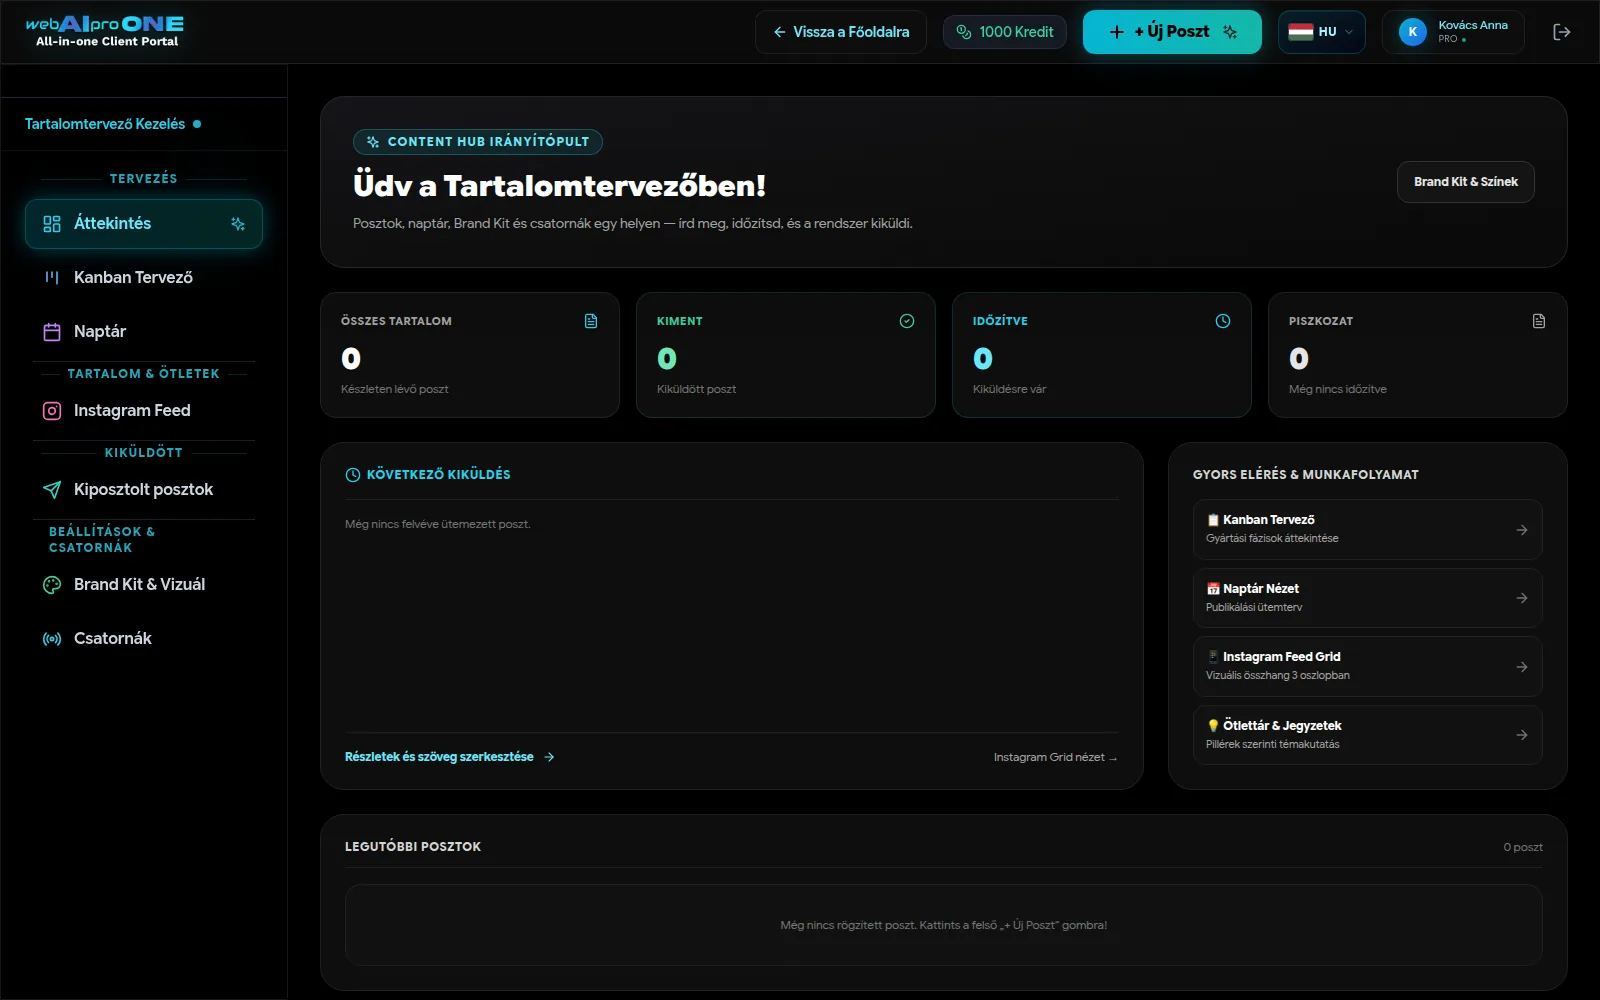The width and height of the screenshot is (1600, 1000).
Task: Click the document icon on Összes Tartalom card
Action: point(591,321)
